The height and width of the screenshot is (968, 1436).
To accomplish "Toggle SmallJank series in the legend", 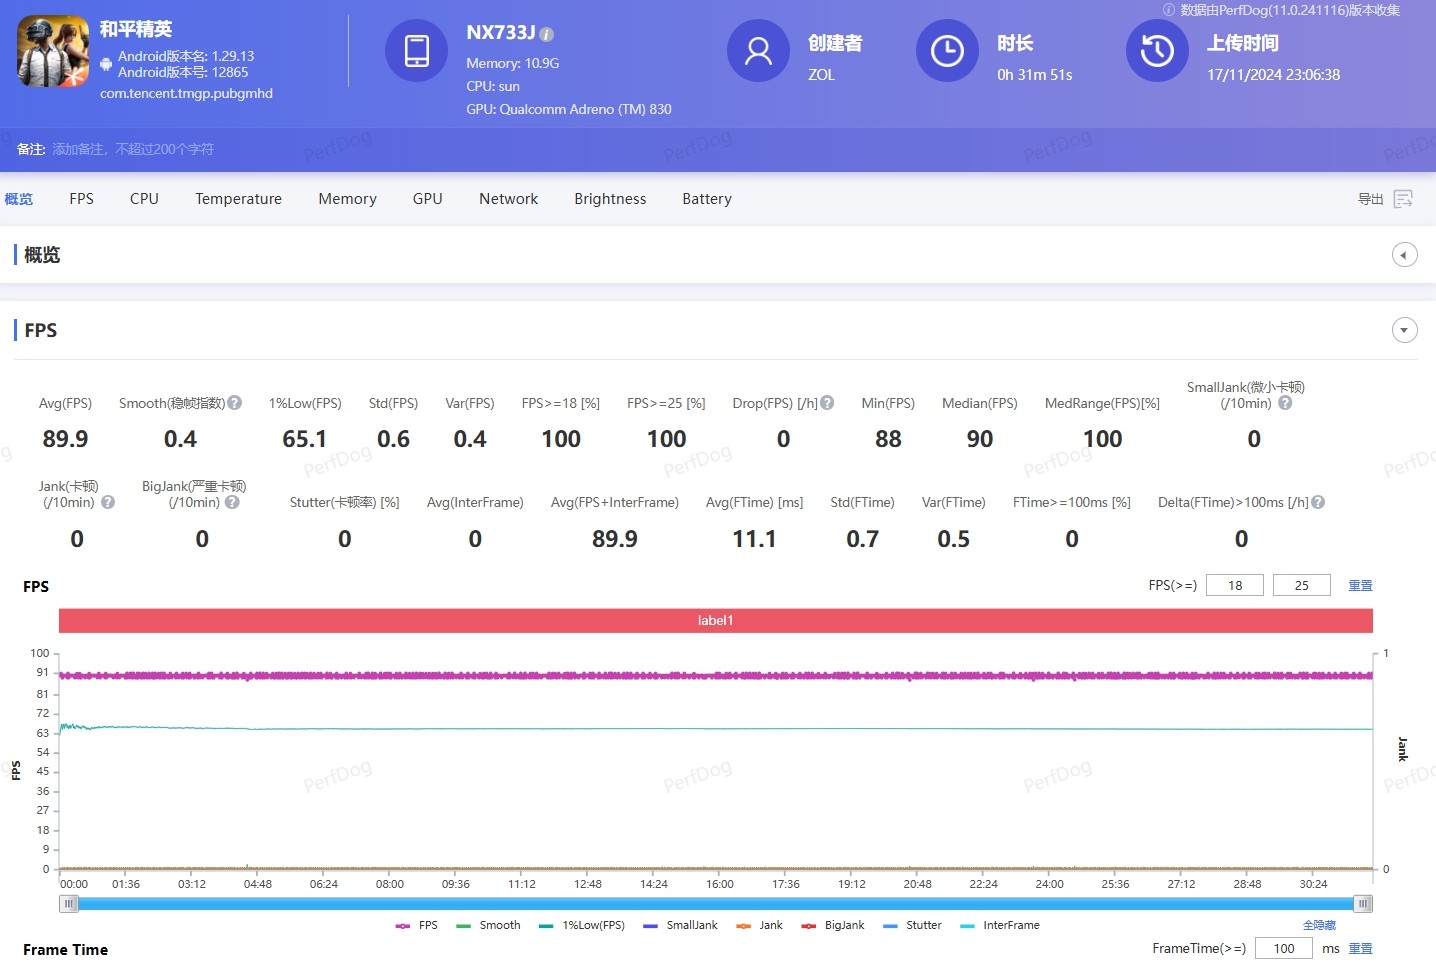I will 680,925.
